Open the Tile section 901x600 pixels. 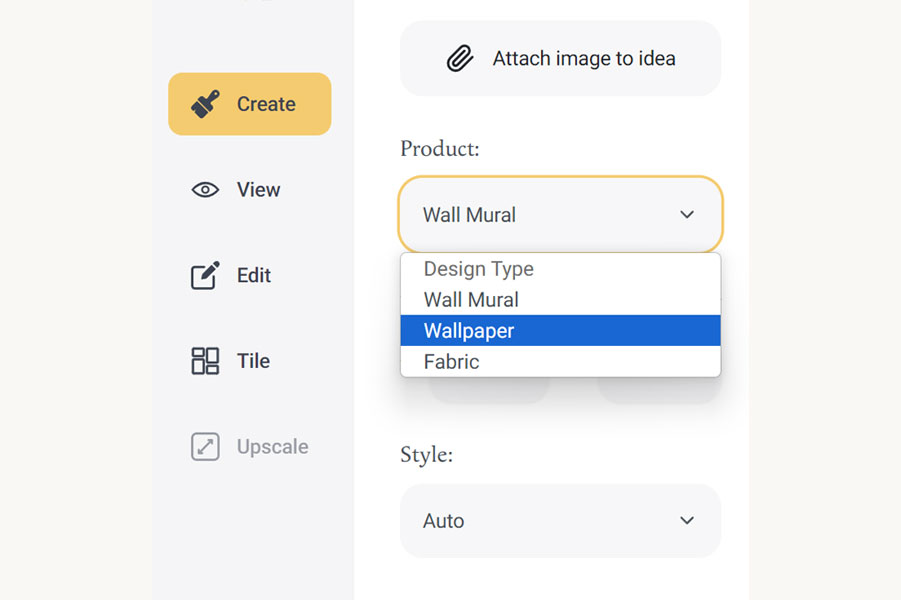[250, 361]
